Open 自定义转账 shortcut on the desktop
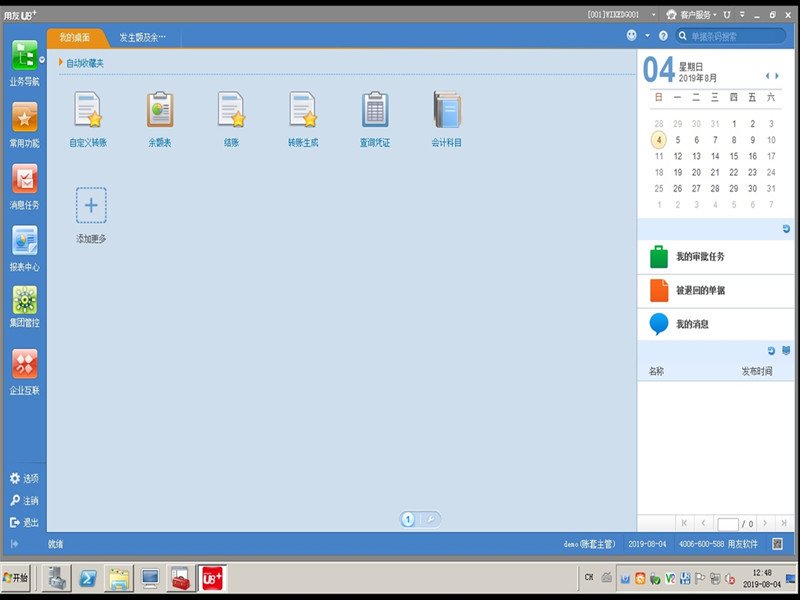Viewport: 800px width, 600px height. tap(88, 110)
